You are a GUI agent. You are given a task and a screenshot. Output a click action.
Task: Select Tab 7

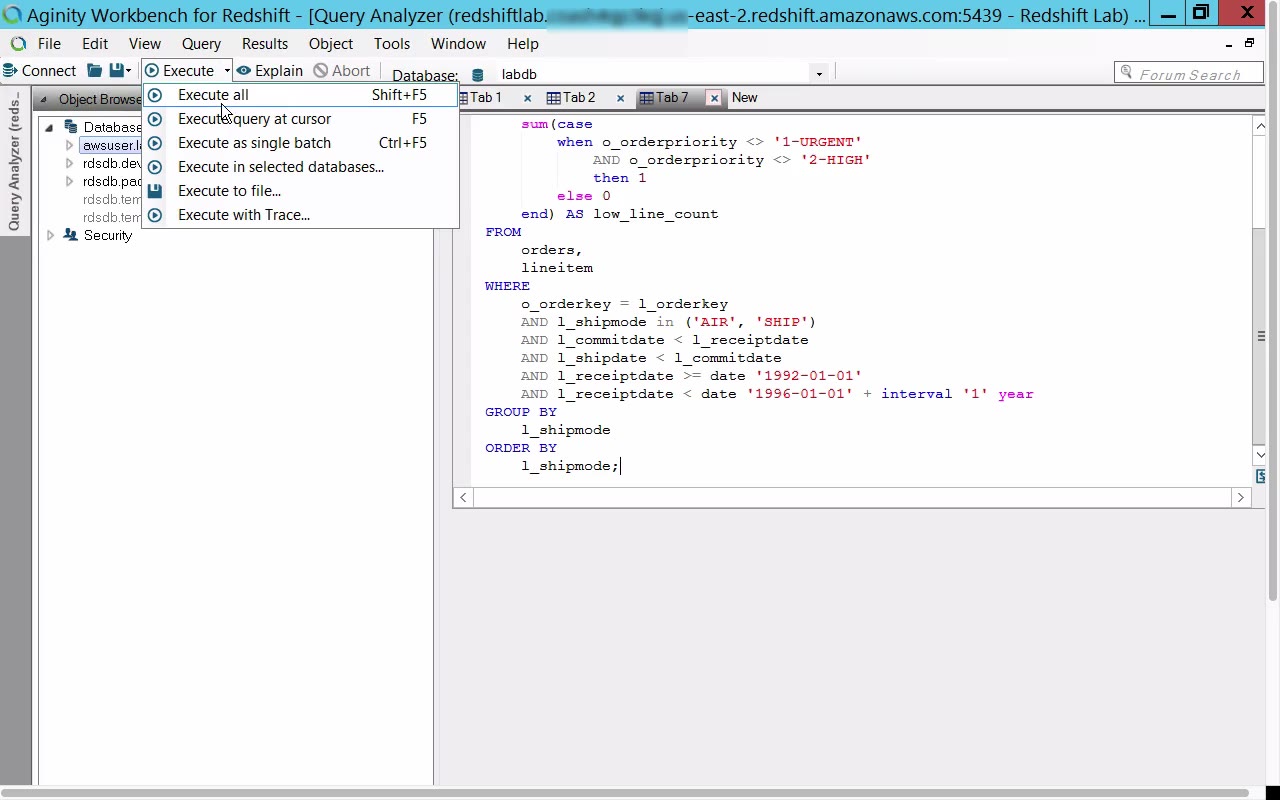tap(665, 98)
